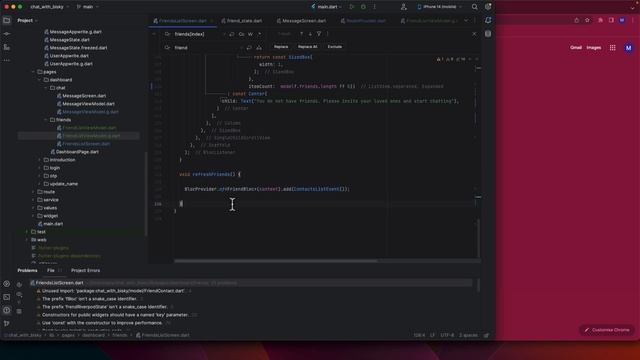The width and height of the screenshot is (640, 360).
Task: Close the find and replace bar
Action: click(474, 34)
